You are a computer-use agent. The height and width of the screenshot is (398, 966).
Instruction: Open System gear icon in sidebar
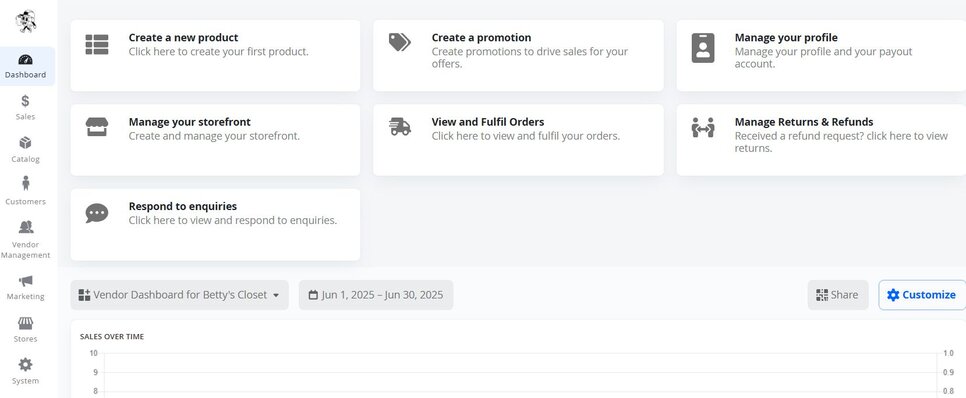[25, 365]
